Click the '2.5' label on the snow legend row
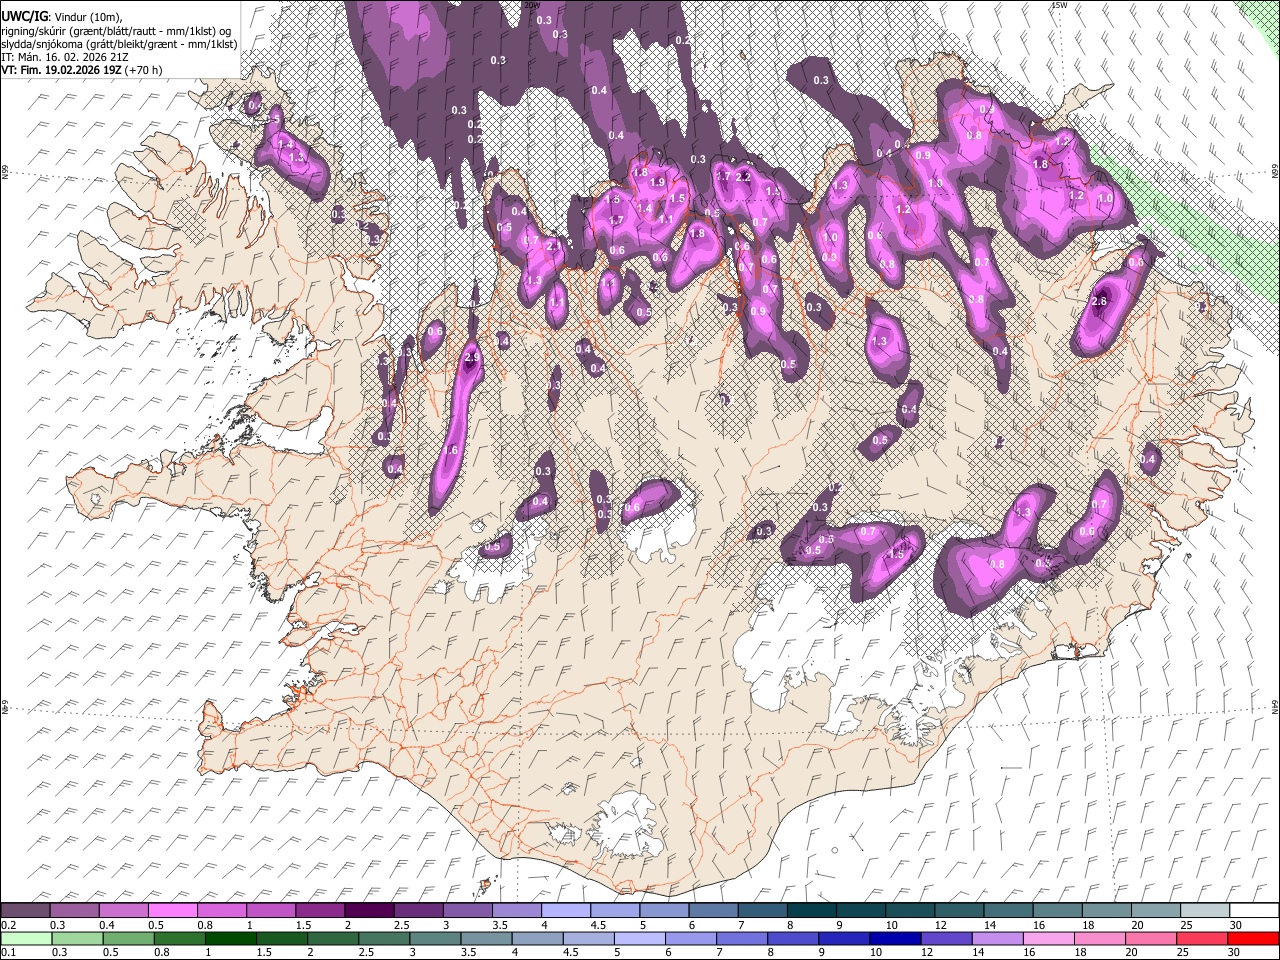The image size is (1280, 960). click(401, 925)
